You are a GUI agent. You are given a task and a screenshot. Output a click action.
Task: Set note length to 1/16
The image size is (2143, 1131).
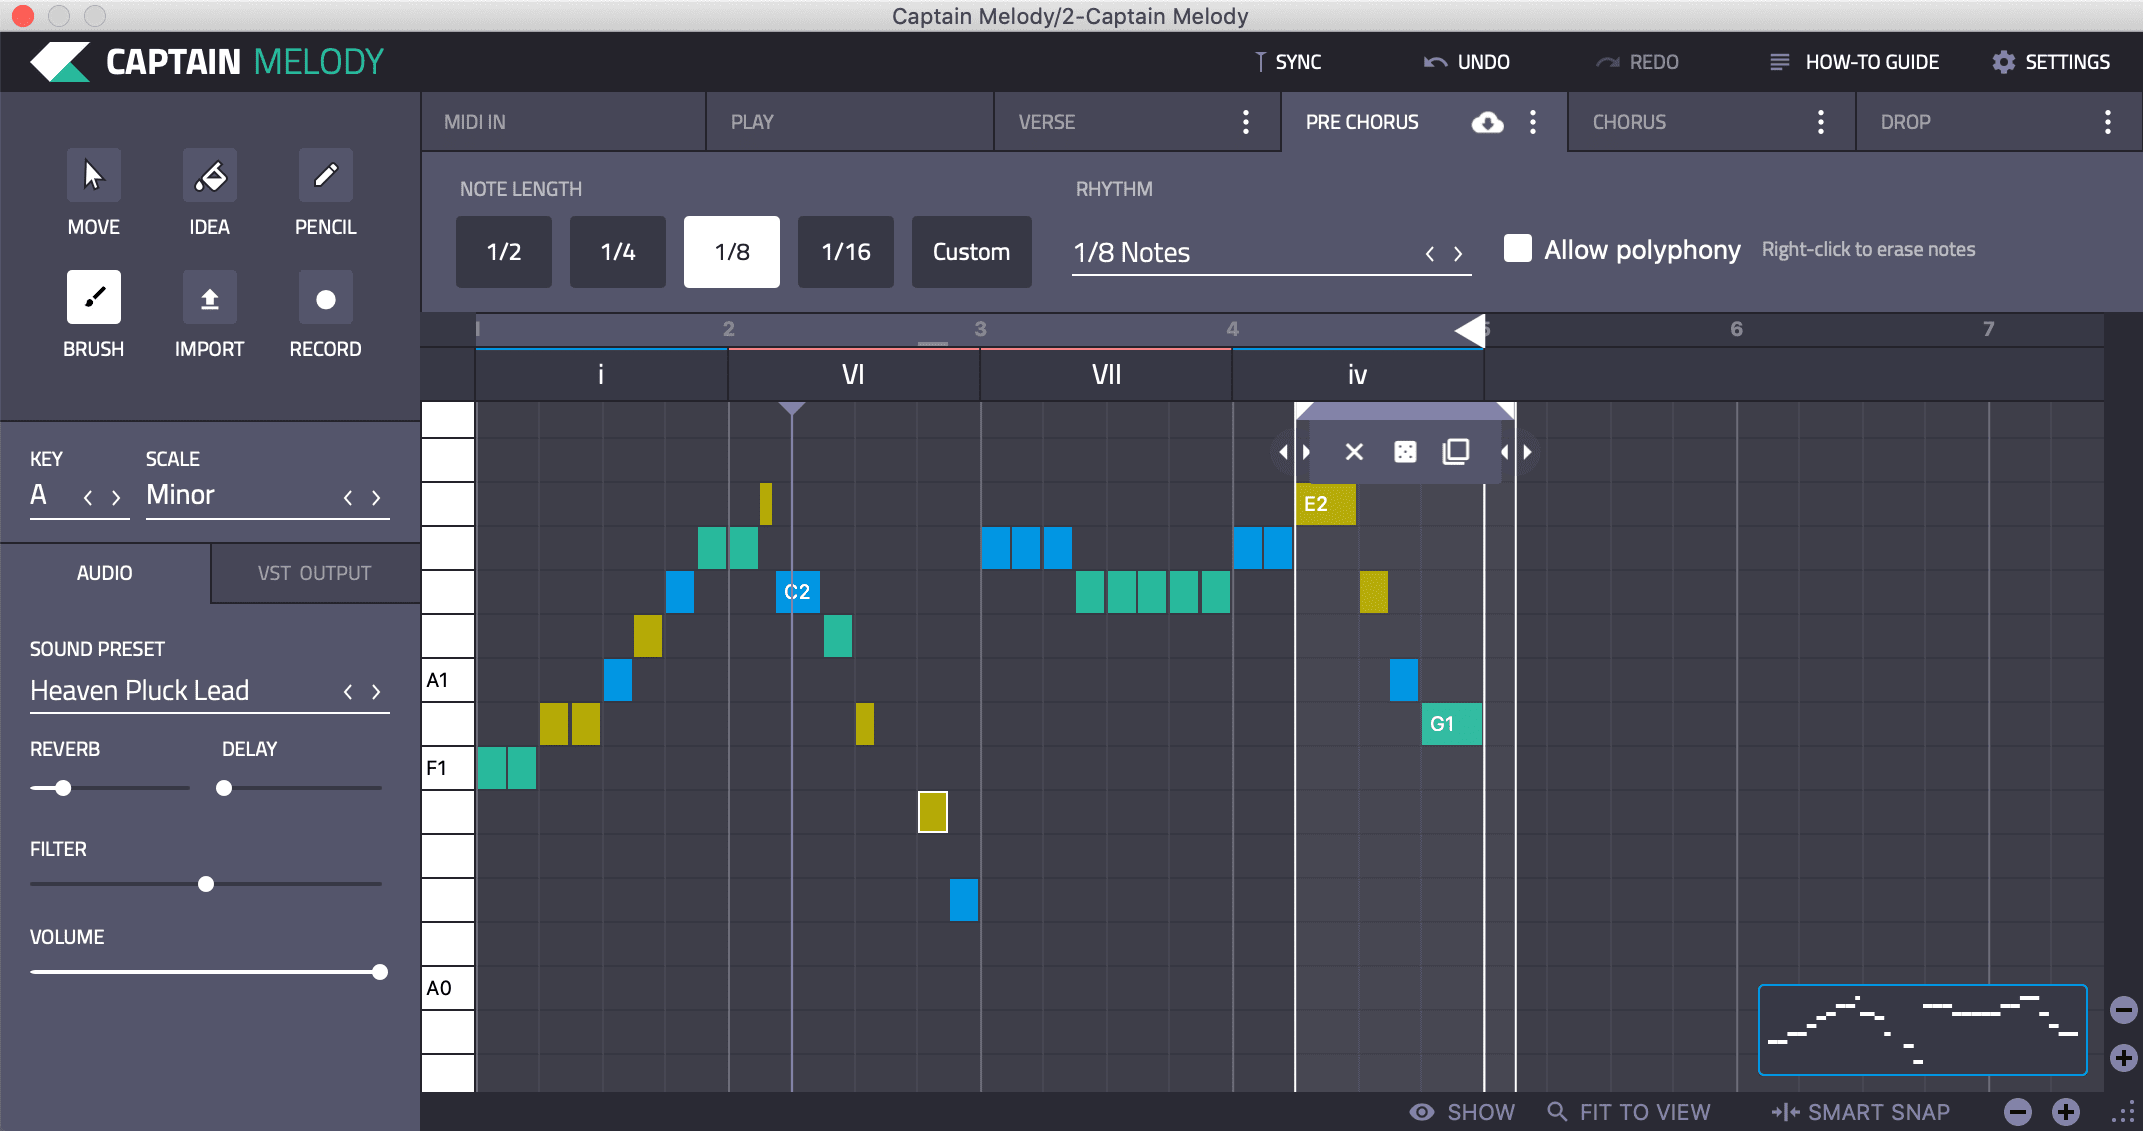pos(846,252)
